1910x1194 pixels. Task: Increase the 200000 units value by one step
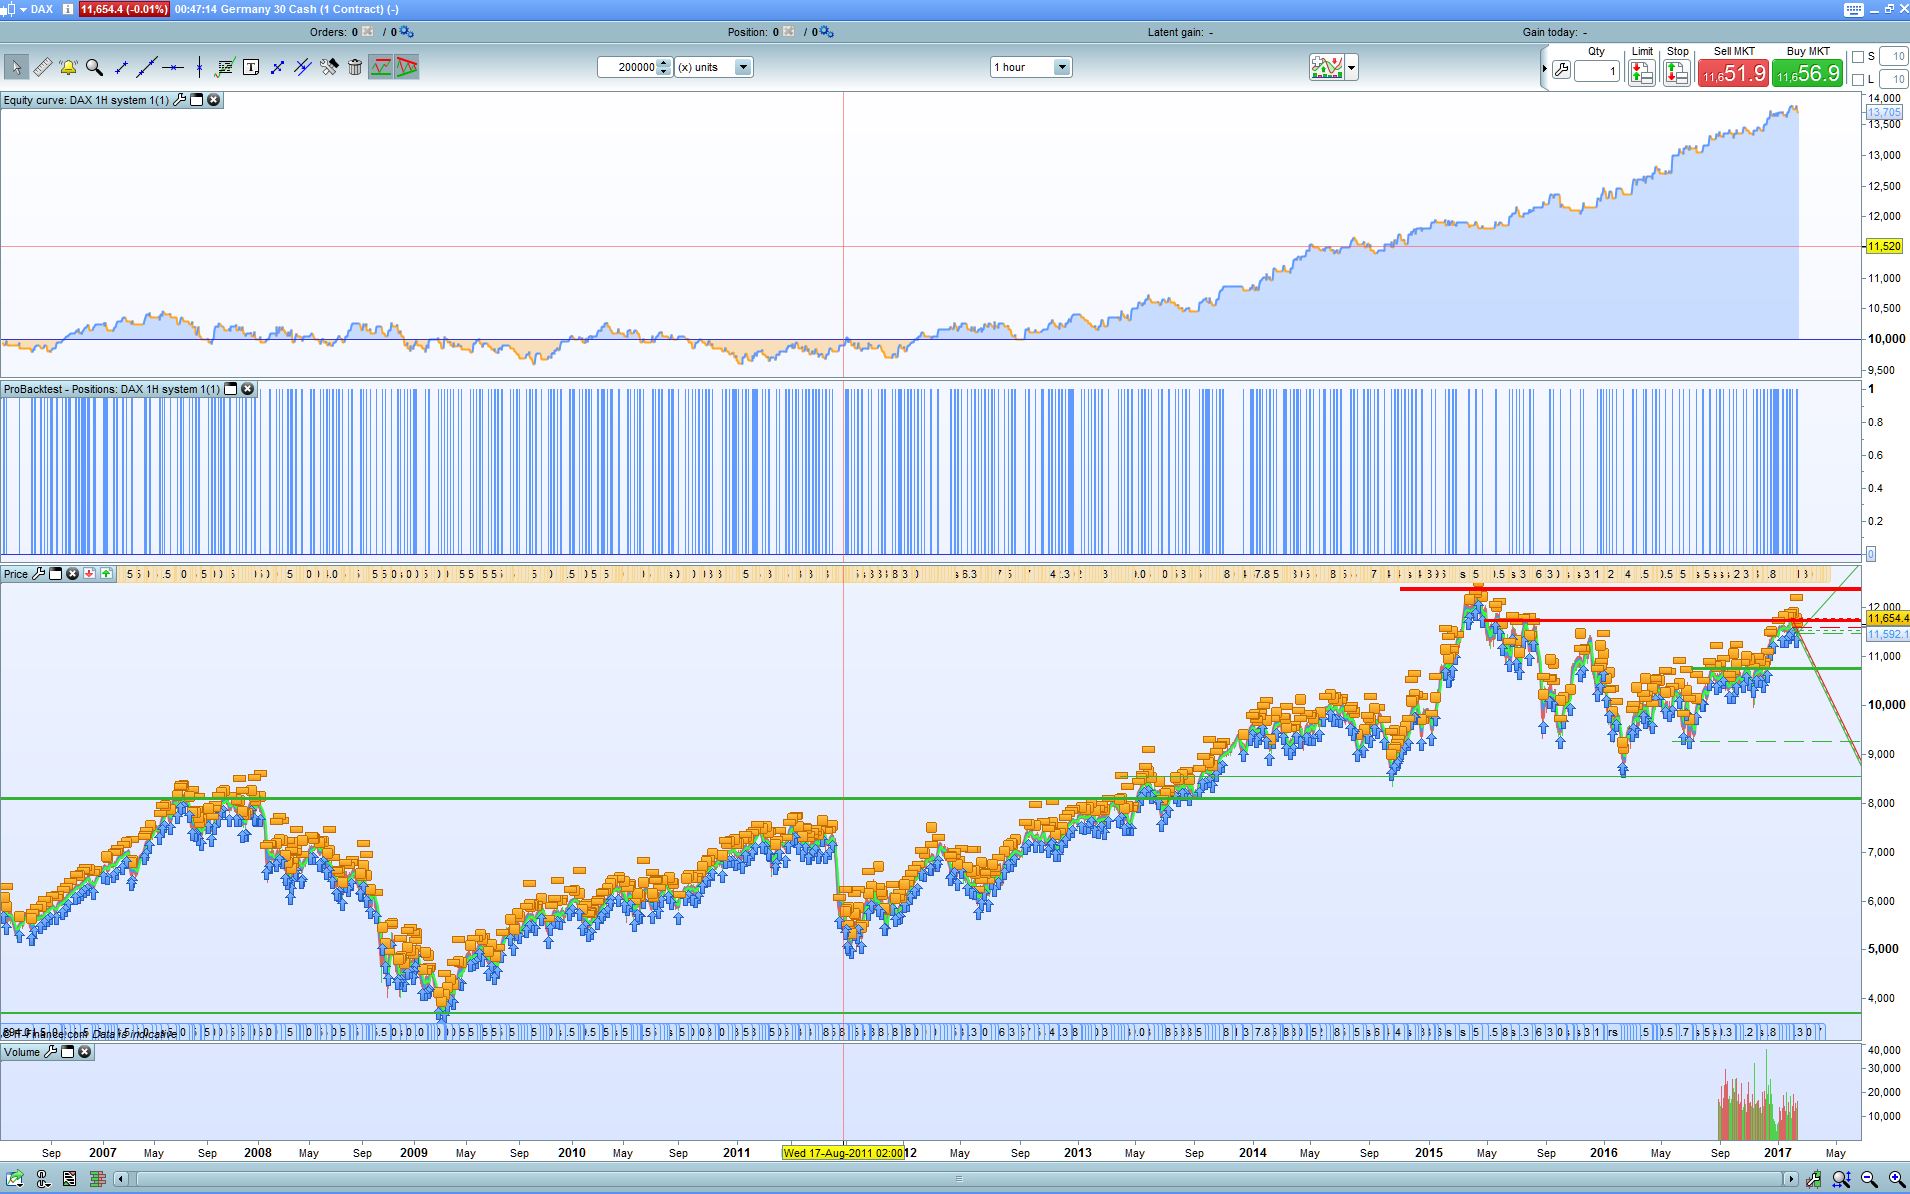click(664, 62)
